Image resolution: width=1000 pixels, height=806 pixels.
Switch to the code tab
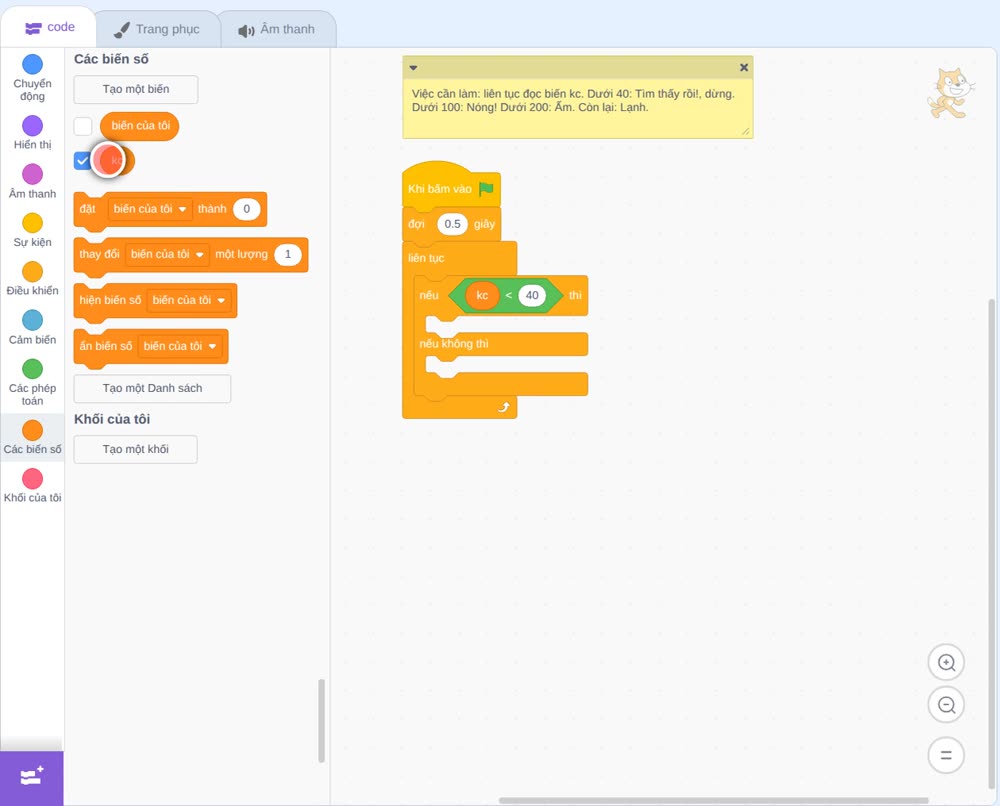coord(50,27)
